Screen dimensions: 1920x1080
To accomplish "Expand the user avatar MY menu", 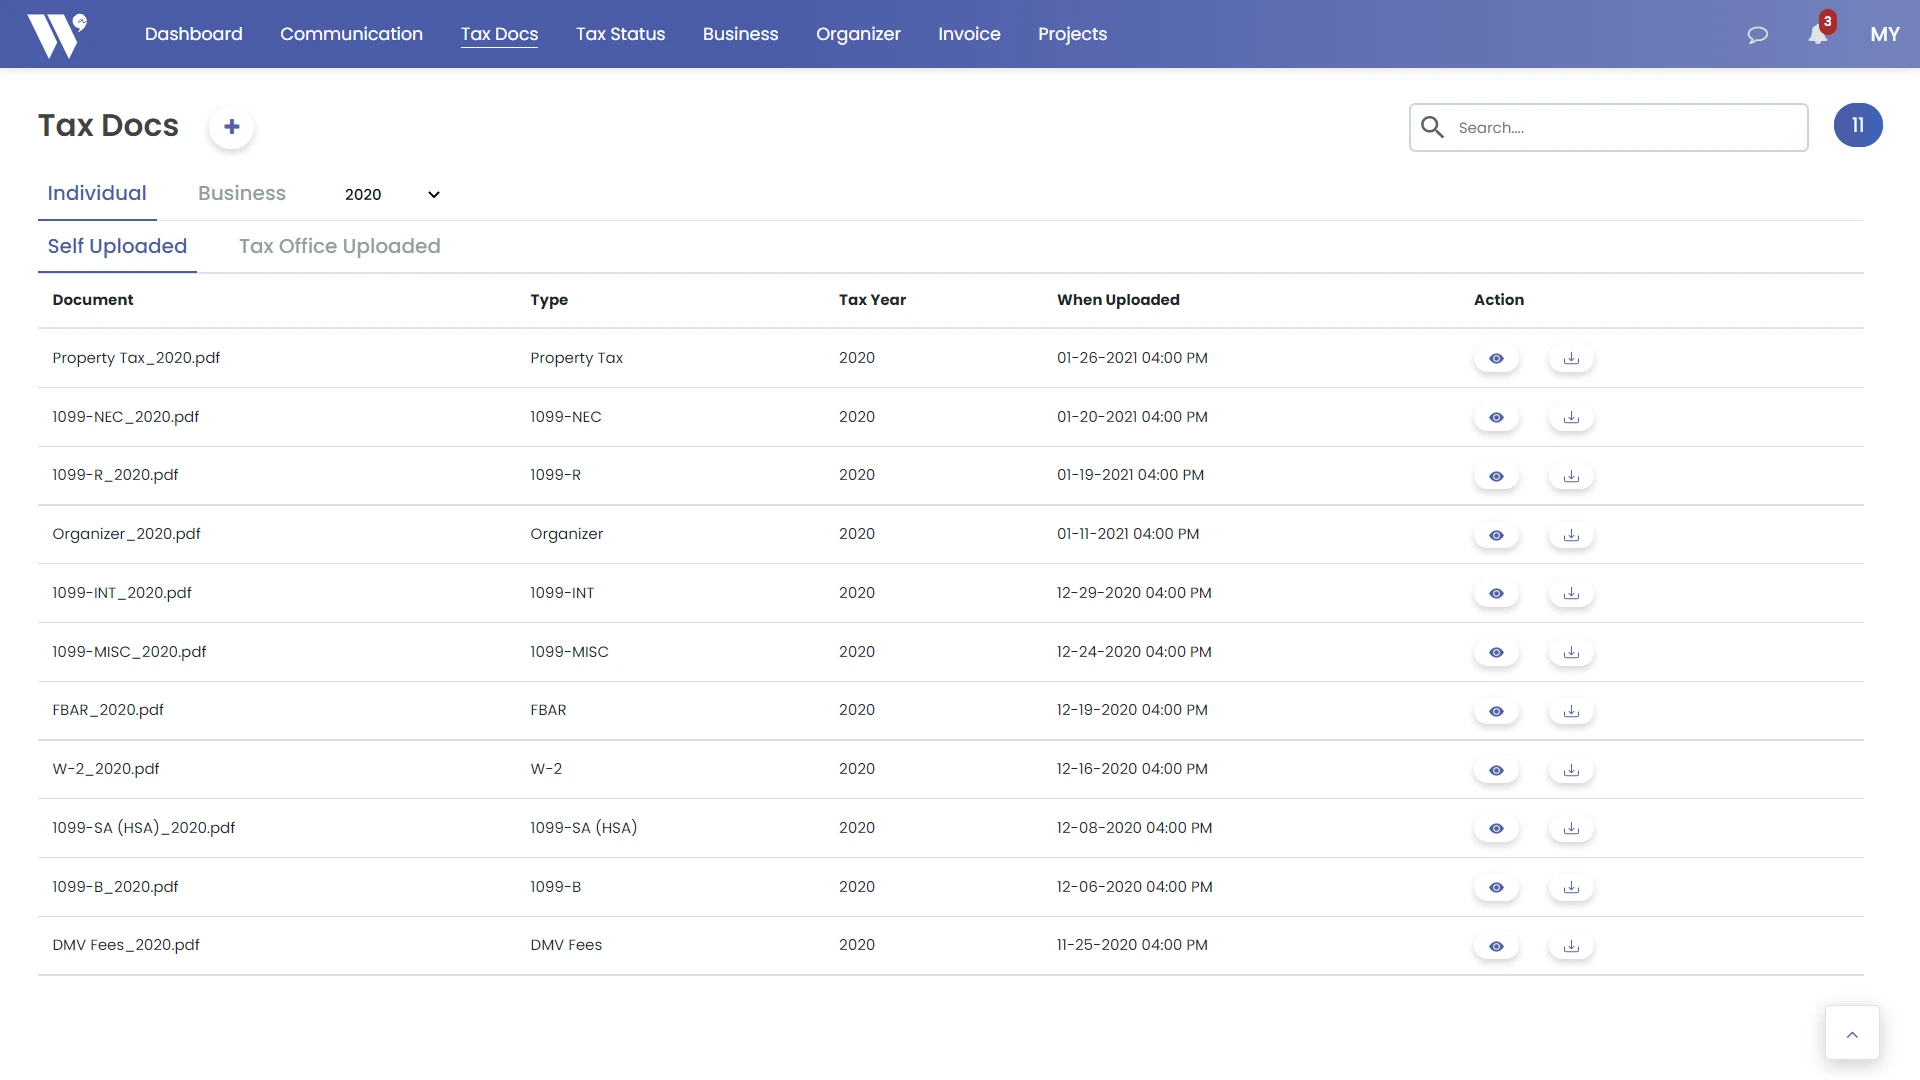I will pos(1886,33).
